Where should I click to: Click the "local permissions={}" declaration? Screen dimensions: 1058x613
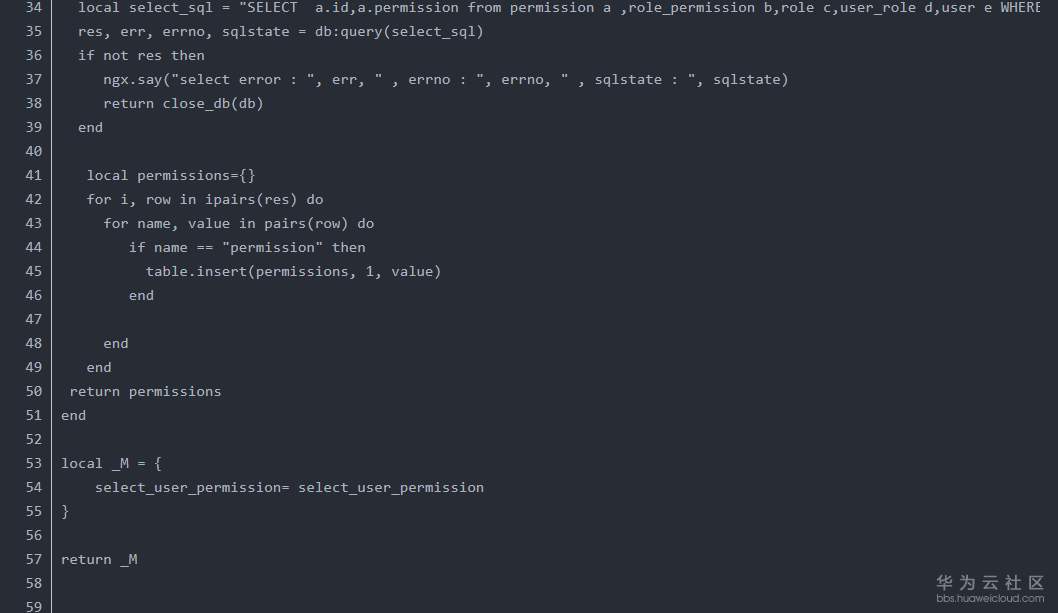[x=171, y=175]
